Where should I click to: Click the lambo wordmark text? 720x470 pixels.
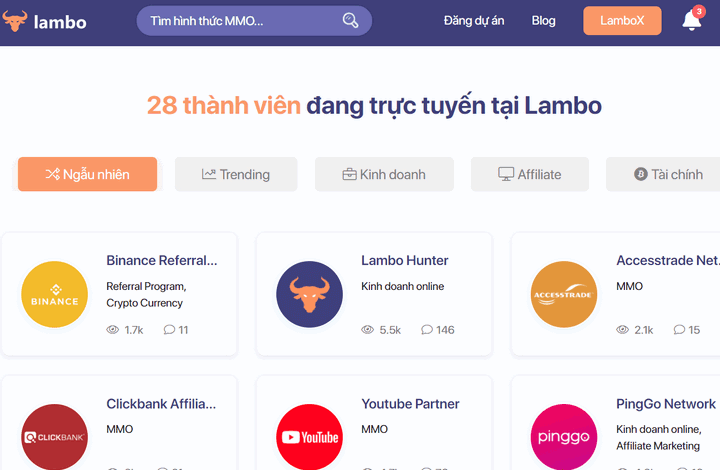coord(60,22)
